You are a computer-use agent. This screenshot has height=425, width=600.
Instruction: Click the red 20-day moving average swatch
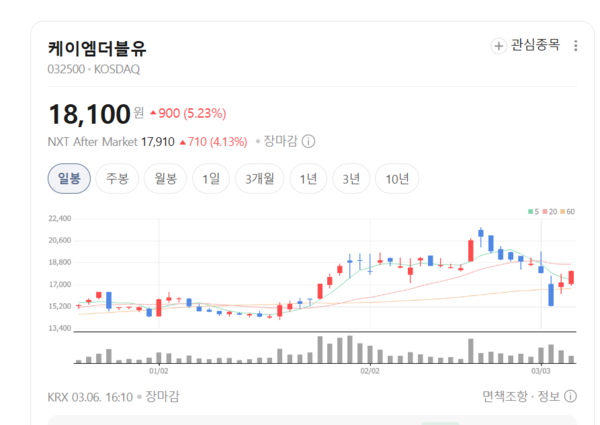coord(544,211)
